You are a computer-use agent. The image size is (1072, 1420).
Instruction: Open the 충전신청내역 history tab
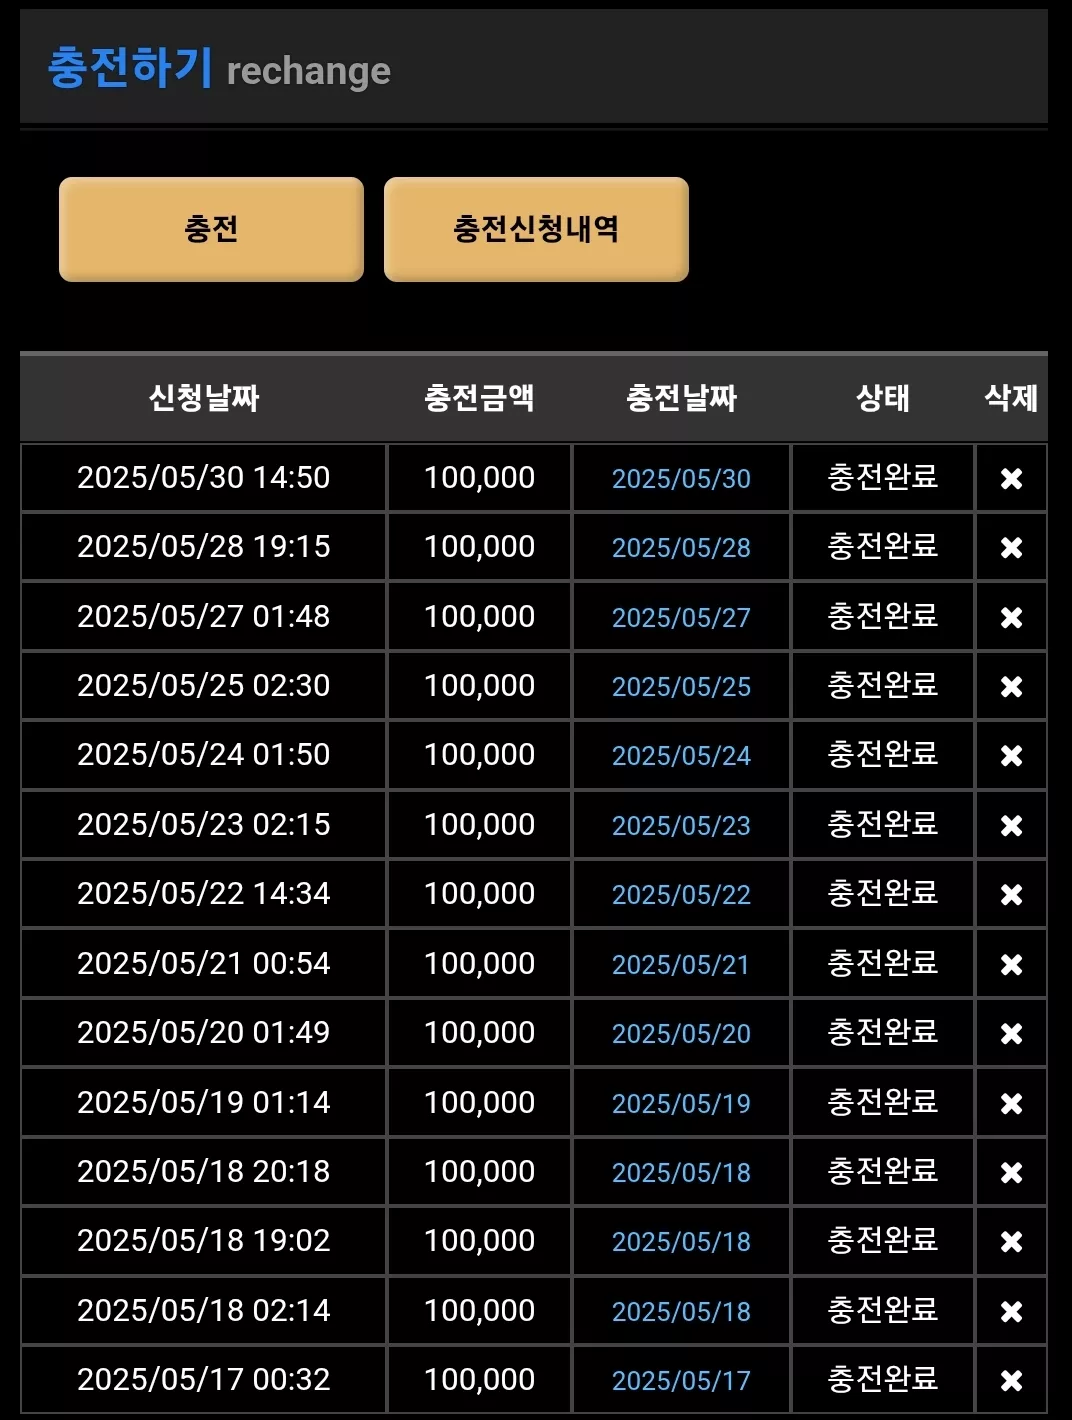tap(536, 229)
